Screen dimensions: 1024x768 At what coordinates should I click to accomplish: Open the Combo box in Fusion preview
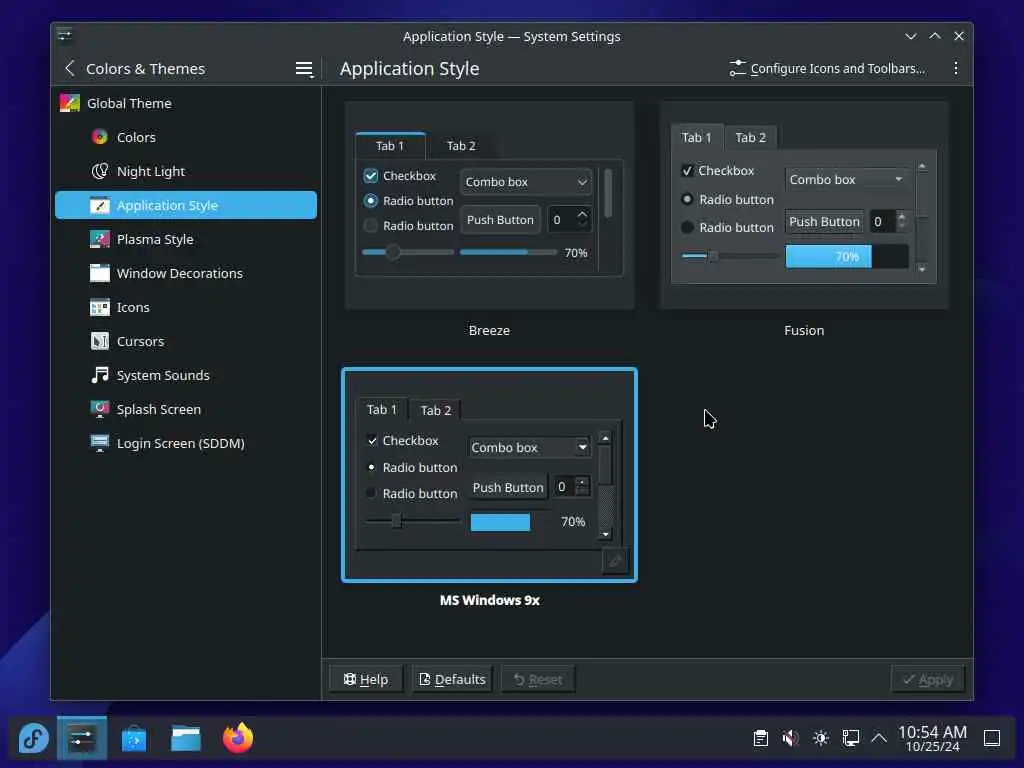coord(846,179)
